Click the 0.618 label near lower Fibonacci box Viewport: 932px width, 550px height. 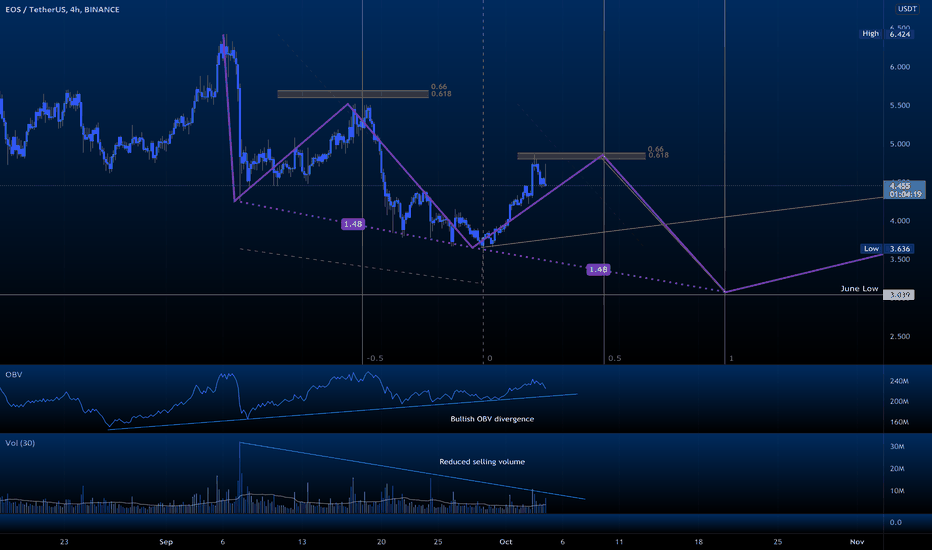tap(658, 155)
